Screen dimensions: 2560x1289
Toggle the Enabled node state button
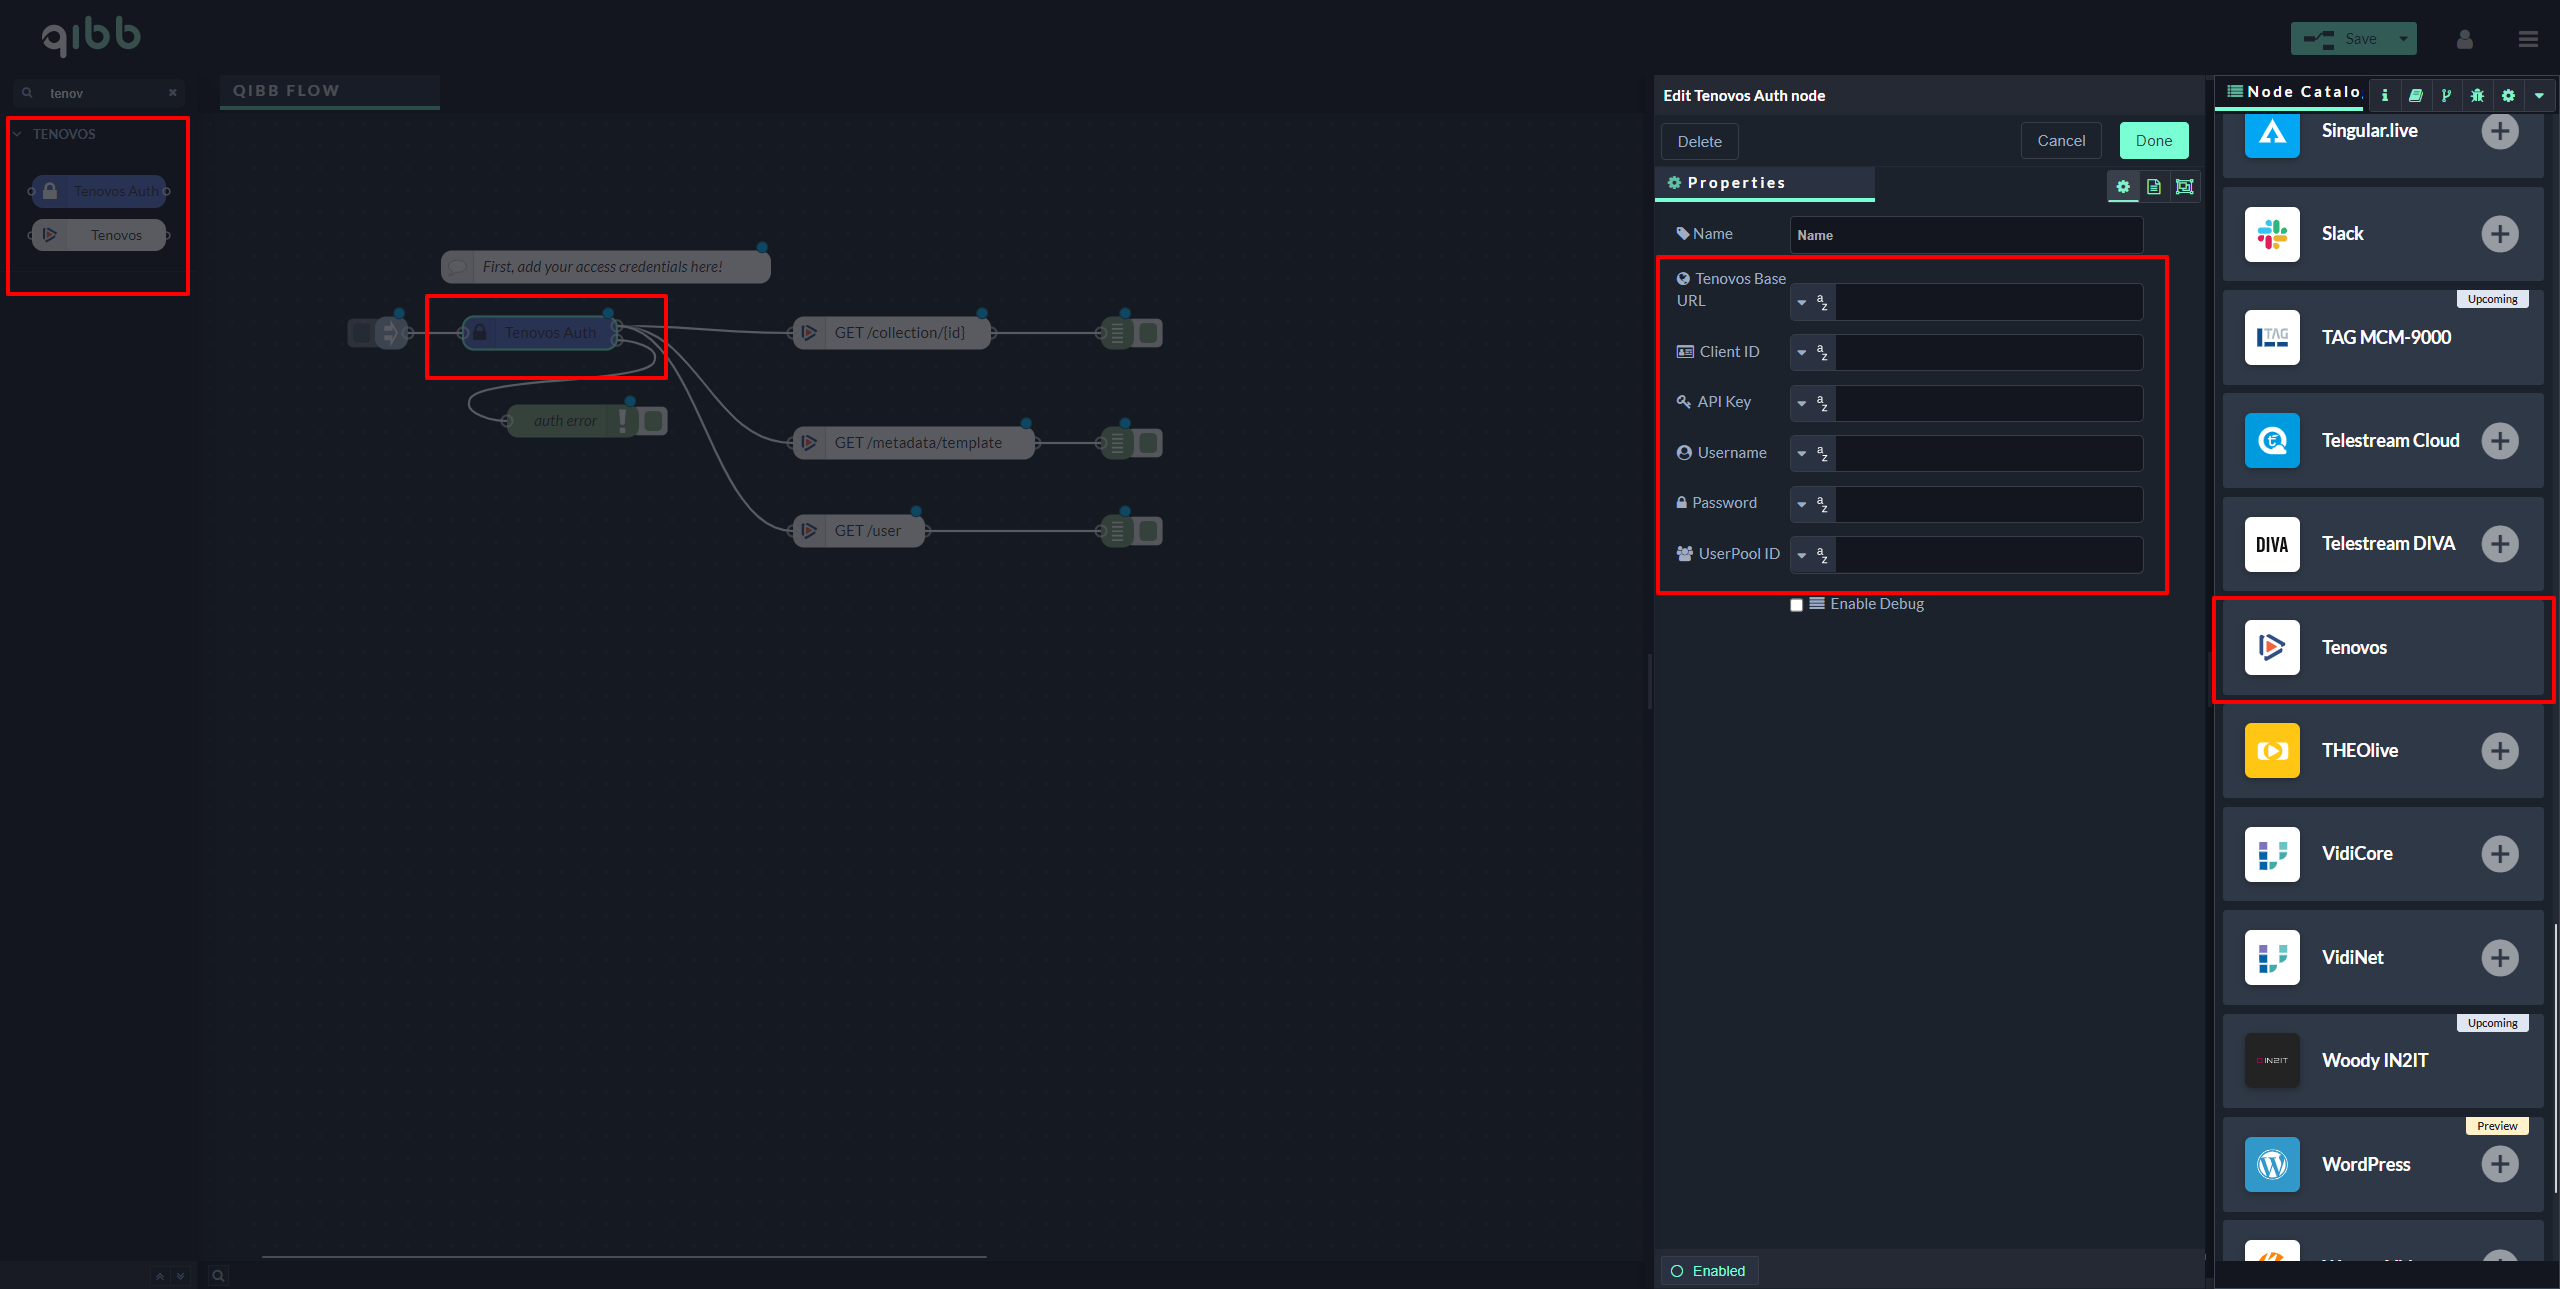pyautogui.click(x=1709, y=1271)
